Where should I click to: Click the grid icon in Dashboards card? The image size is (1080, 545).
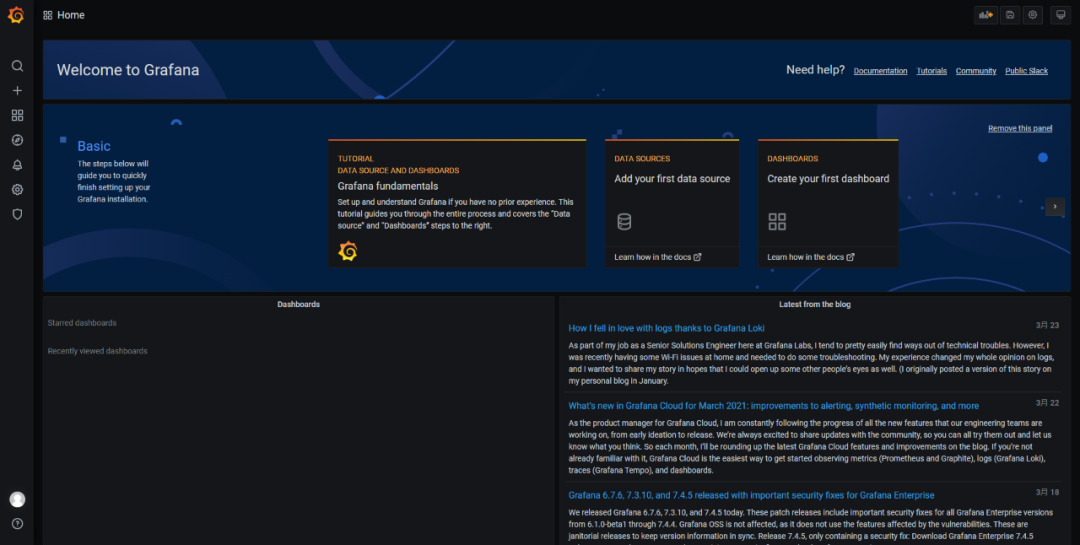coord(777,221)
